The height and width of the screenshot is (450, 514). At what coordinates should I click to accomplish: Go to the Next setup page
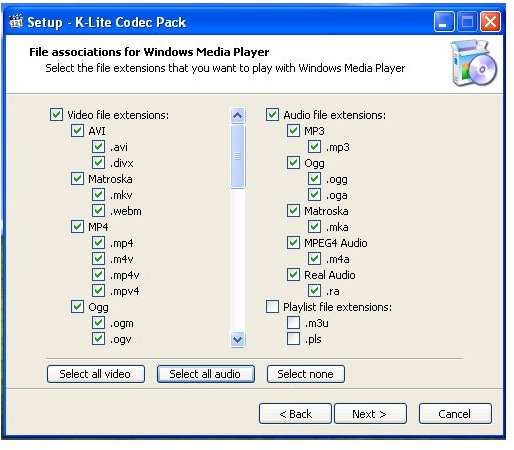click(370, 414)
